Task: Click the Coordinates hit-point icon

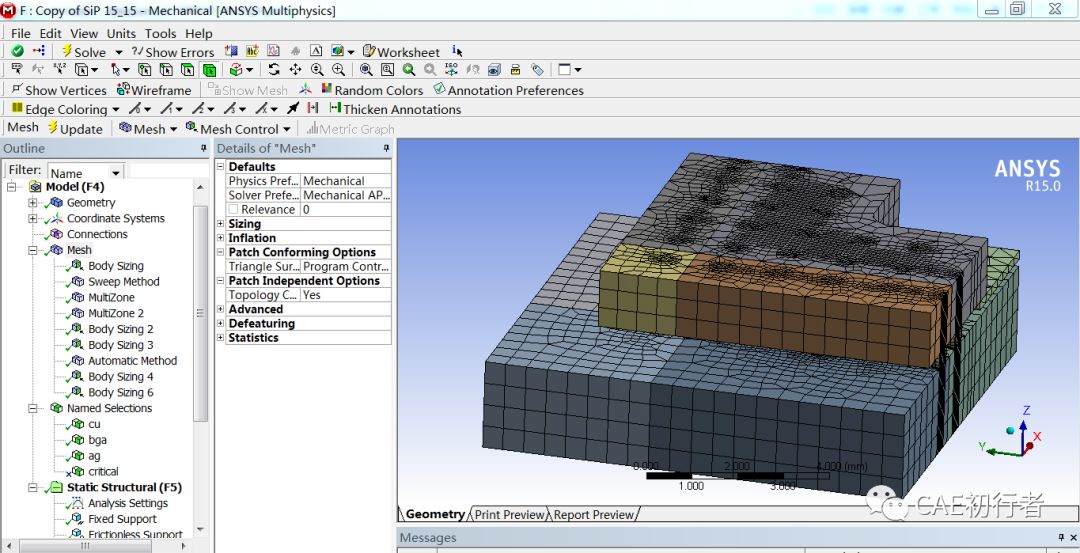Action: [x=60, y=70]
